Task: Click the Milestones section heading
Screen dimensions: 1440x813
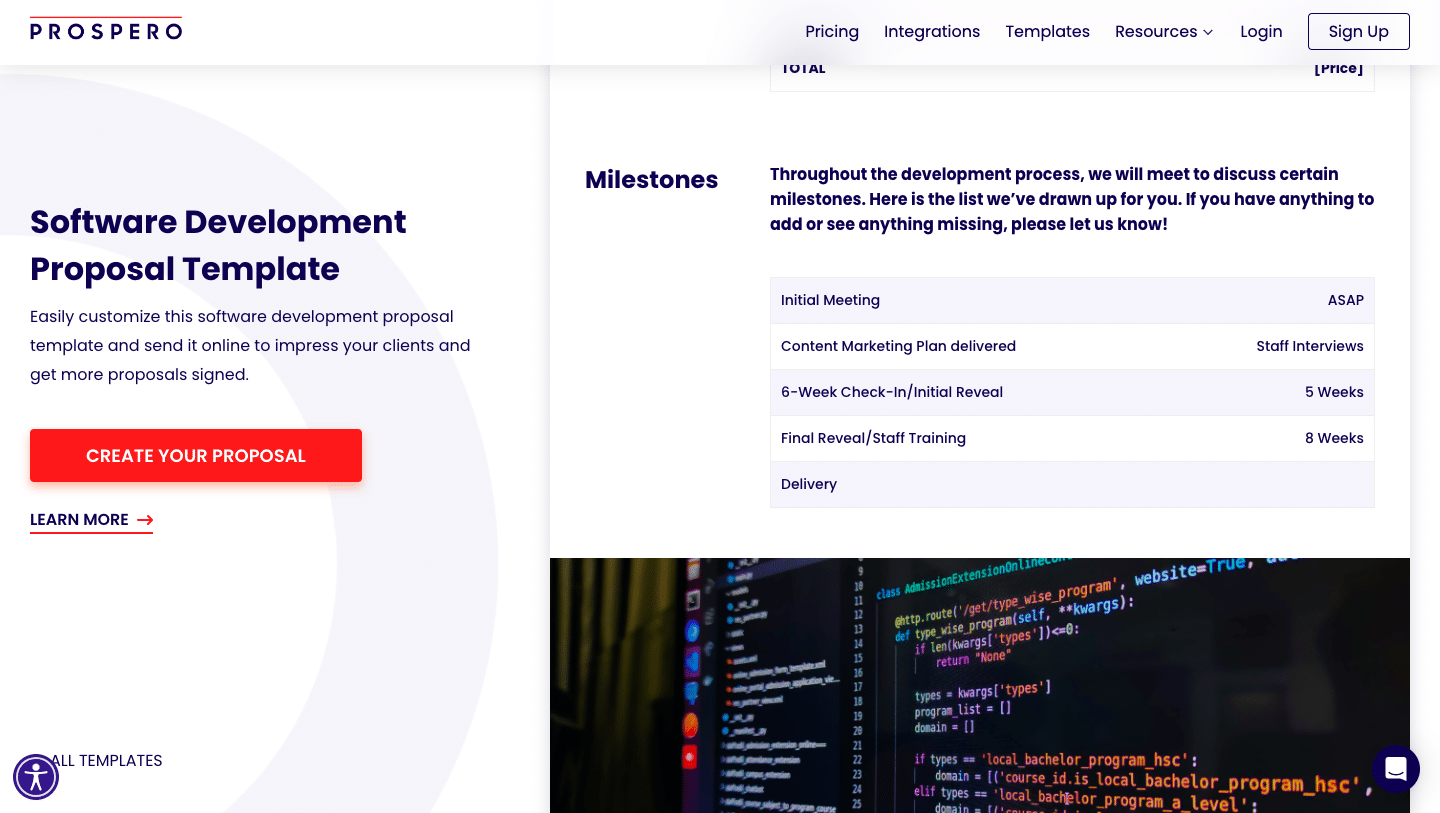Action: point(651,180)
